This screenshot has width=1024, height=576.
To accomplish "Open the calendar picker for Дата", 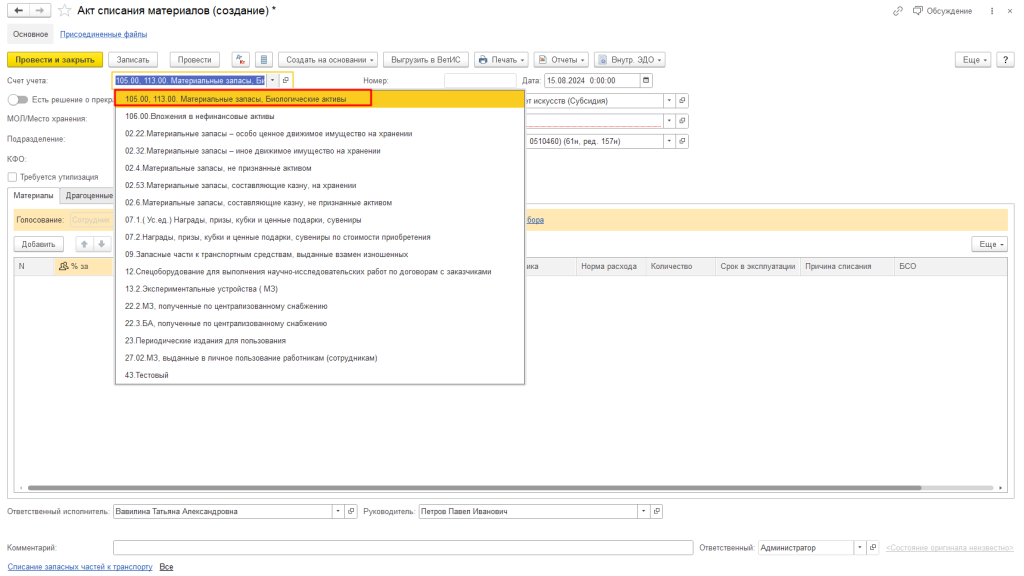I will (646, 80).
